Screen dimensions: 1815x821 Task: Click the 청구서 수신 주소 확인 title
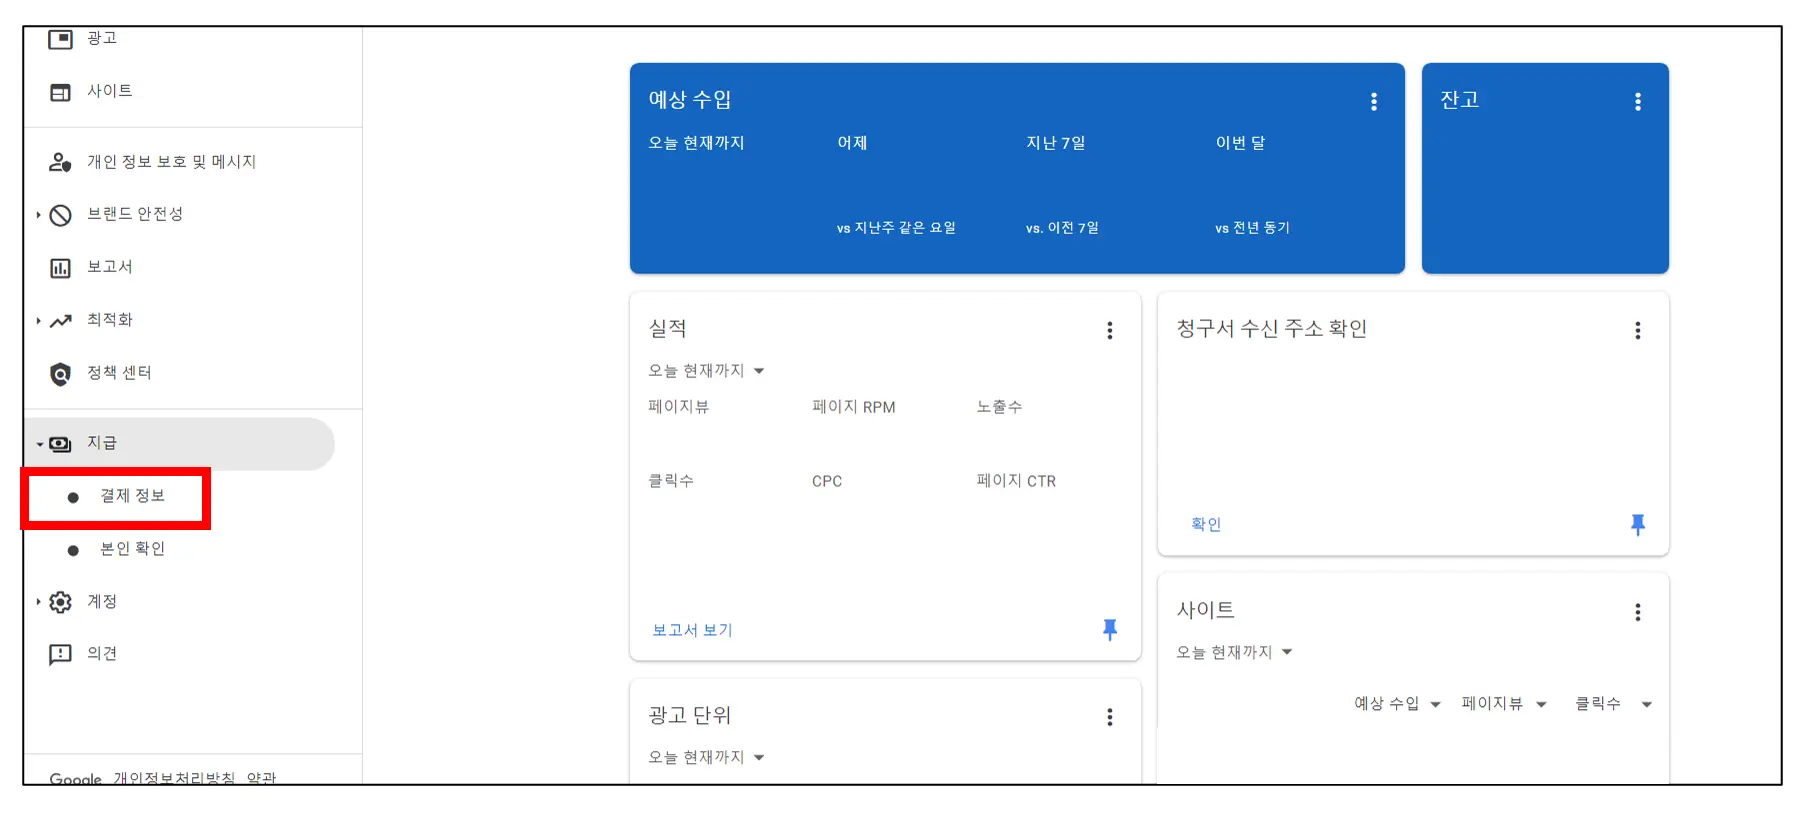point(1272,329)
